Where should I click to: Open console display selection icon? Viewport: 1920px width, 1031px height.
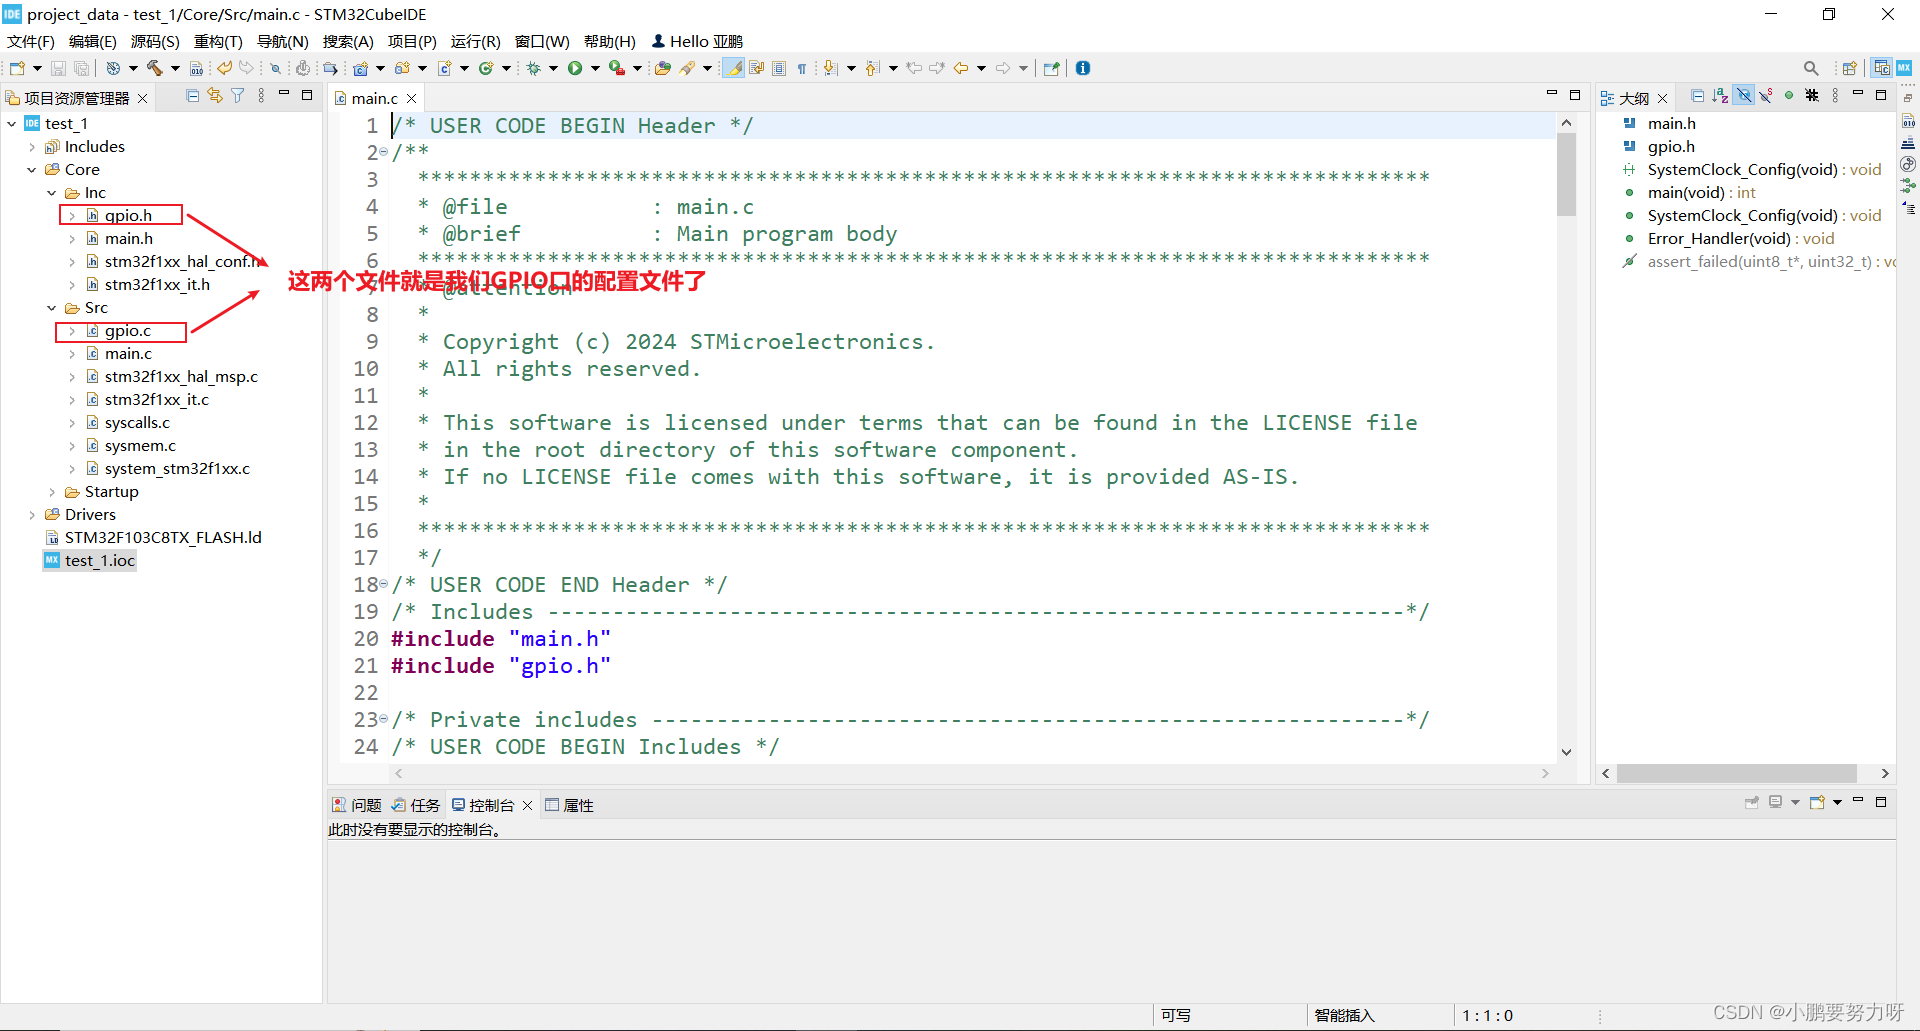click(1776, 802)
